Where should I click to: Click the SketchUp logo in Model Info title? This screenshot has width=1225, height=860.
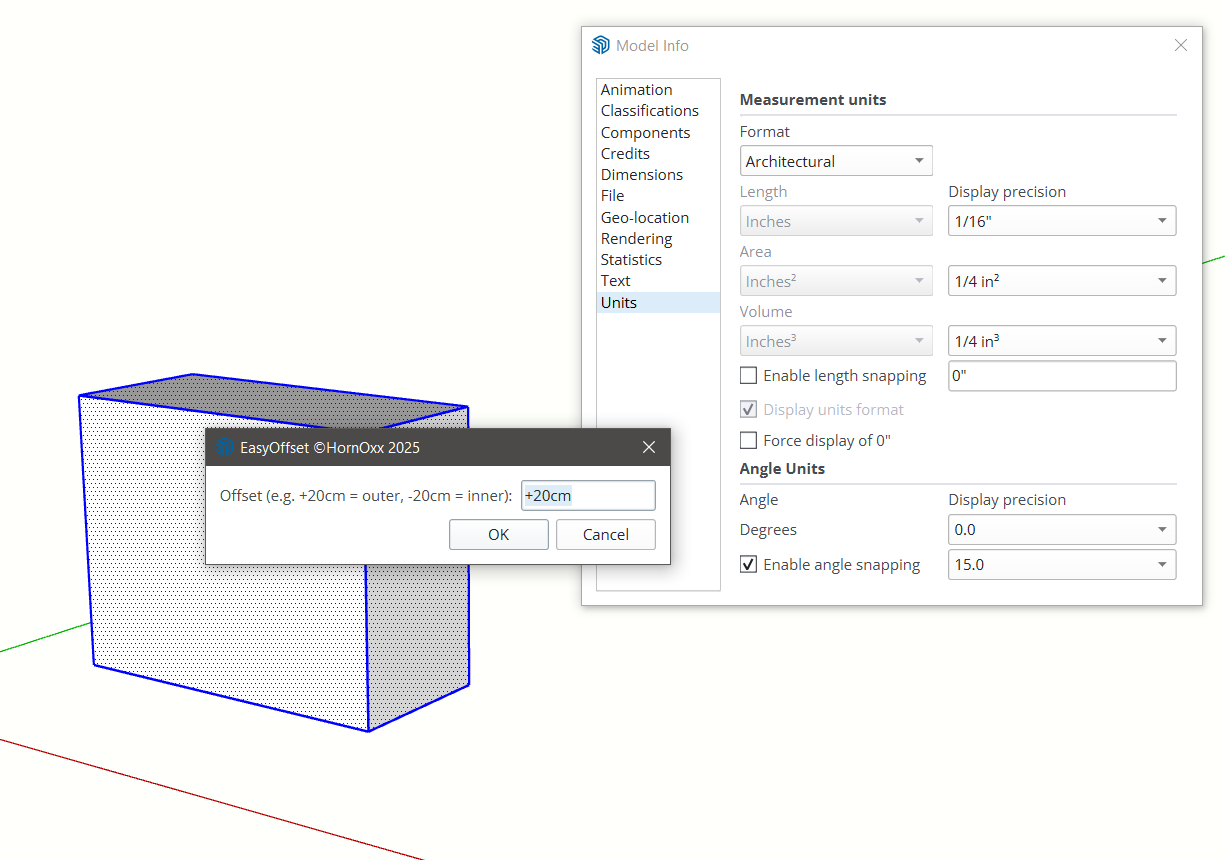(x=600, y=46)
